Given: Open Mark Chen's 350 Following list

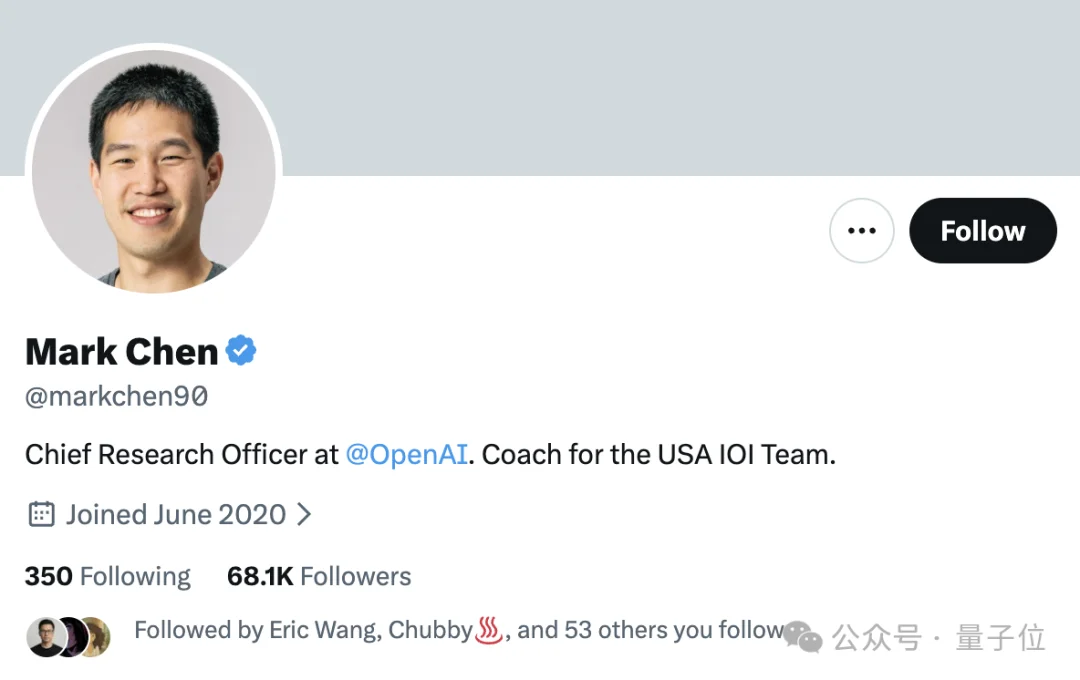Looking at the screenshot, I should tap(107, 576).
